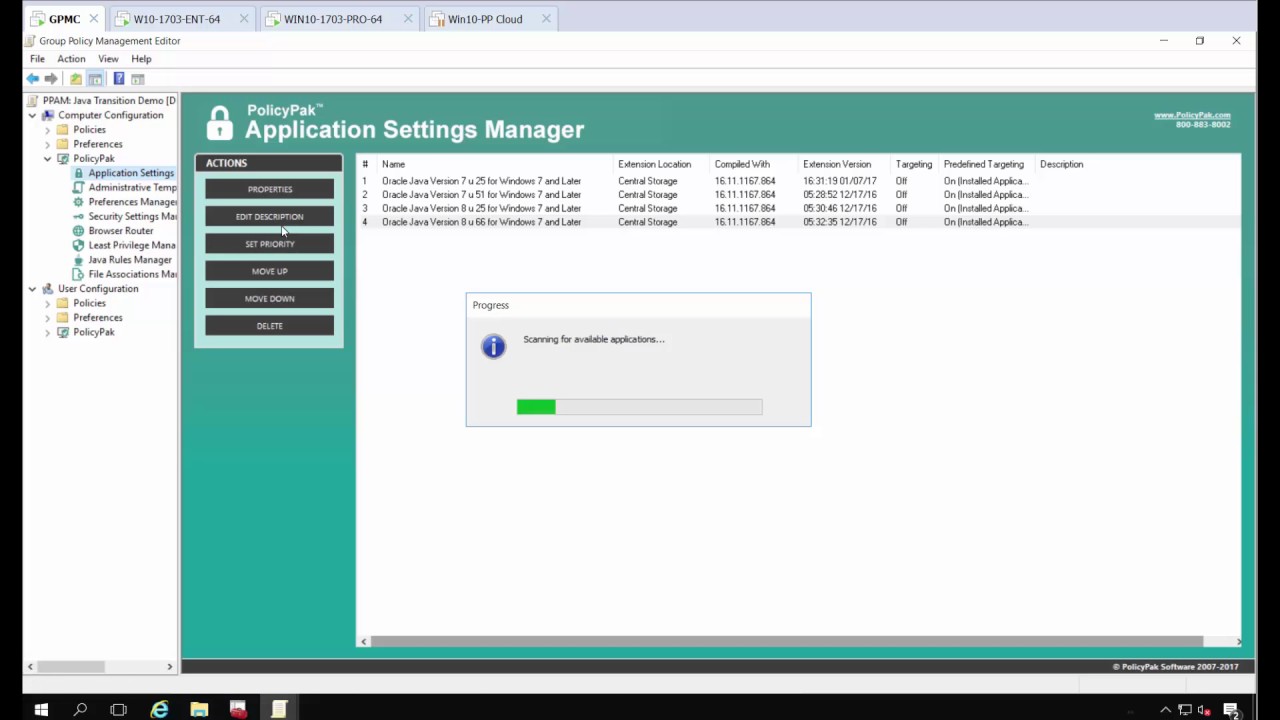1280x720 pixels.
Task: Click the Back arrow toolbar icon
Action: tap(33, 79)
